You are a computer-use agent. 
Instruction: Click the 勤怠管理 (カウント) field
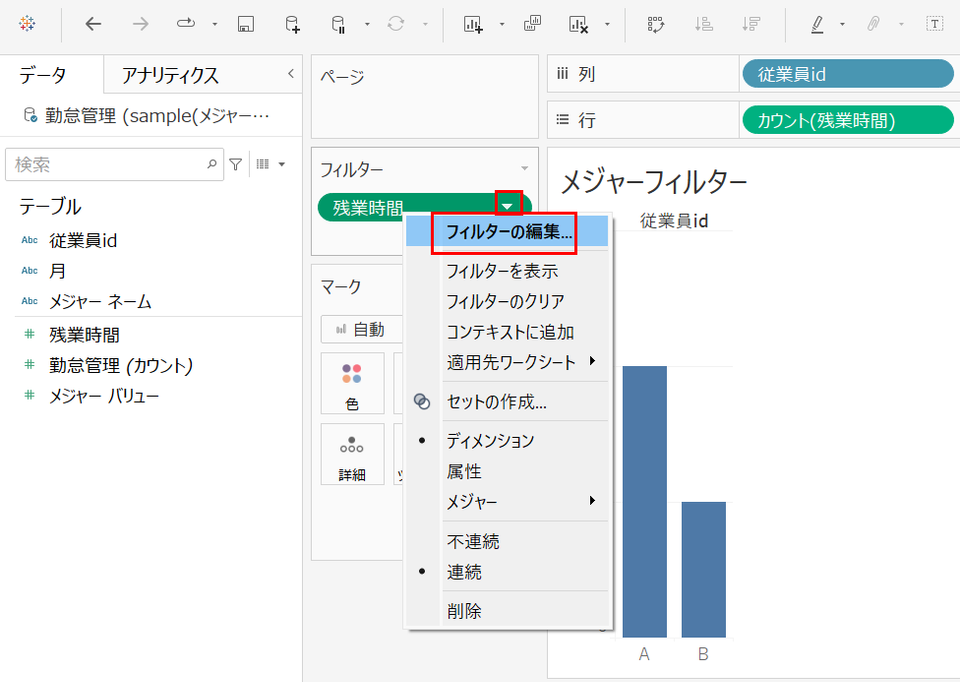tap(121, 365)
